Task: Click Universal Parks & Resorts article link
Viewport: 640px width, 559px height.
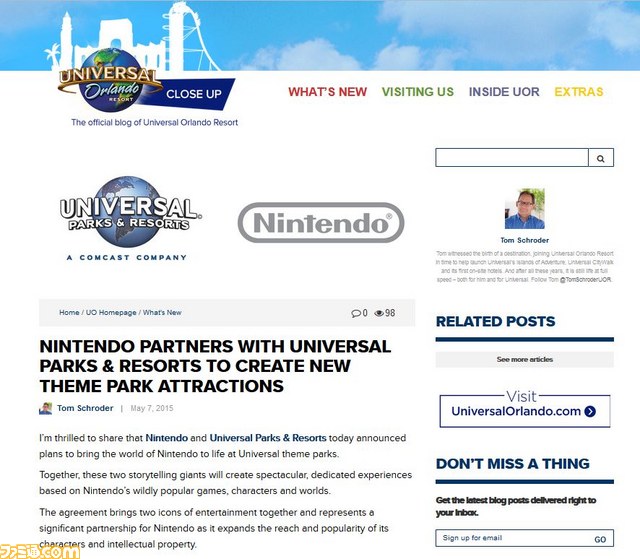Action: point(268,438)
